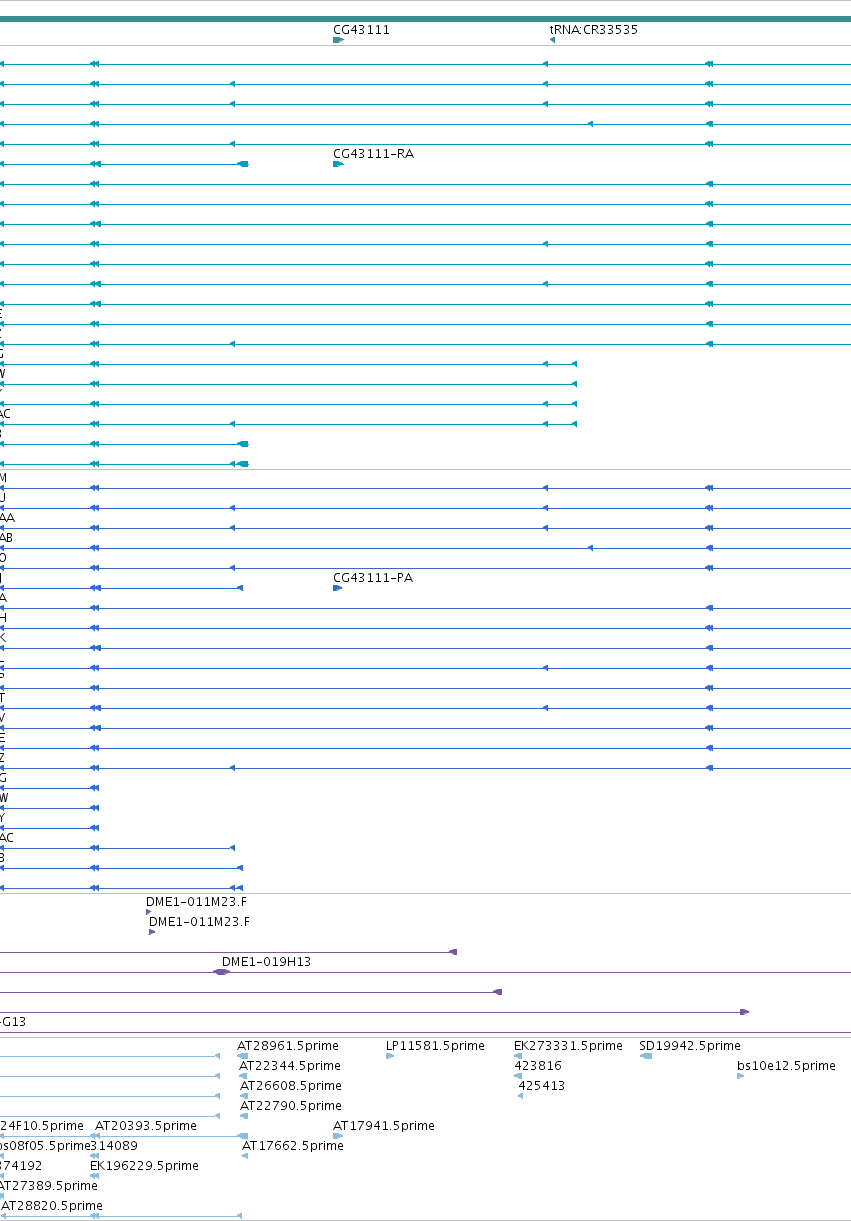The image size is (851, 1221).
Task: Click the AT27389.5prime EST label
Action: coord(49,1186)
